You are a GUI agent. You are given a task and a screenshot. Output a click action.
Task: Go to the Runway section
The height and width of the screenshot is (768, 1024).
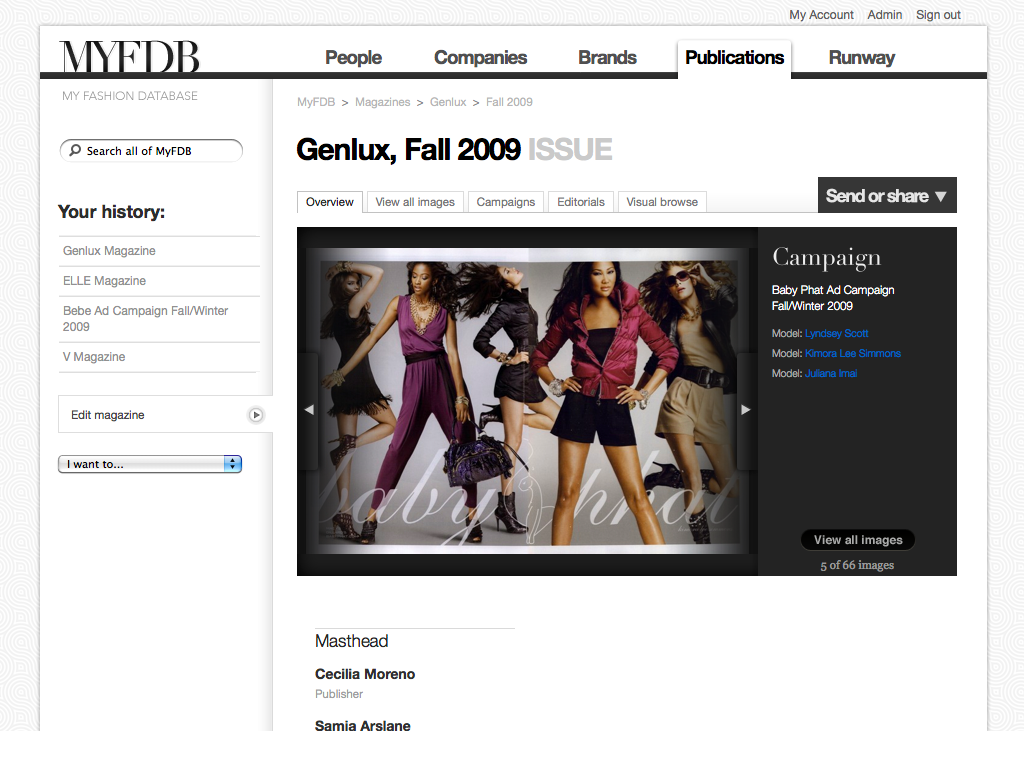861,58
